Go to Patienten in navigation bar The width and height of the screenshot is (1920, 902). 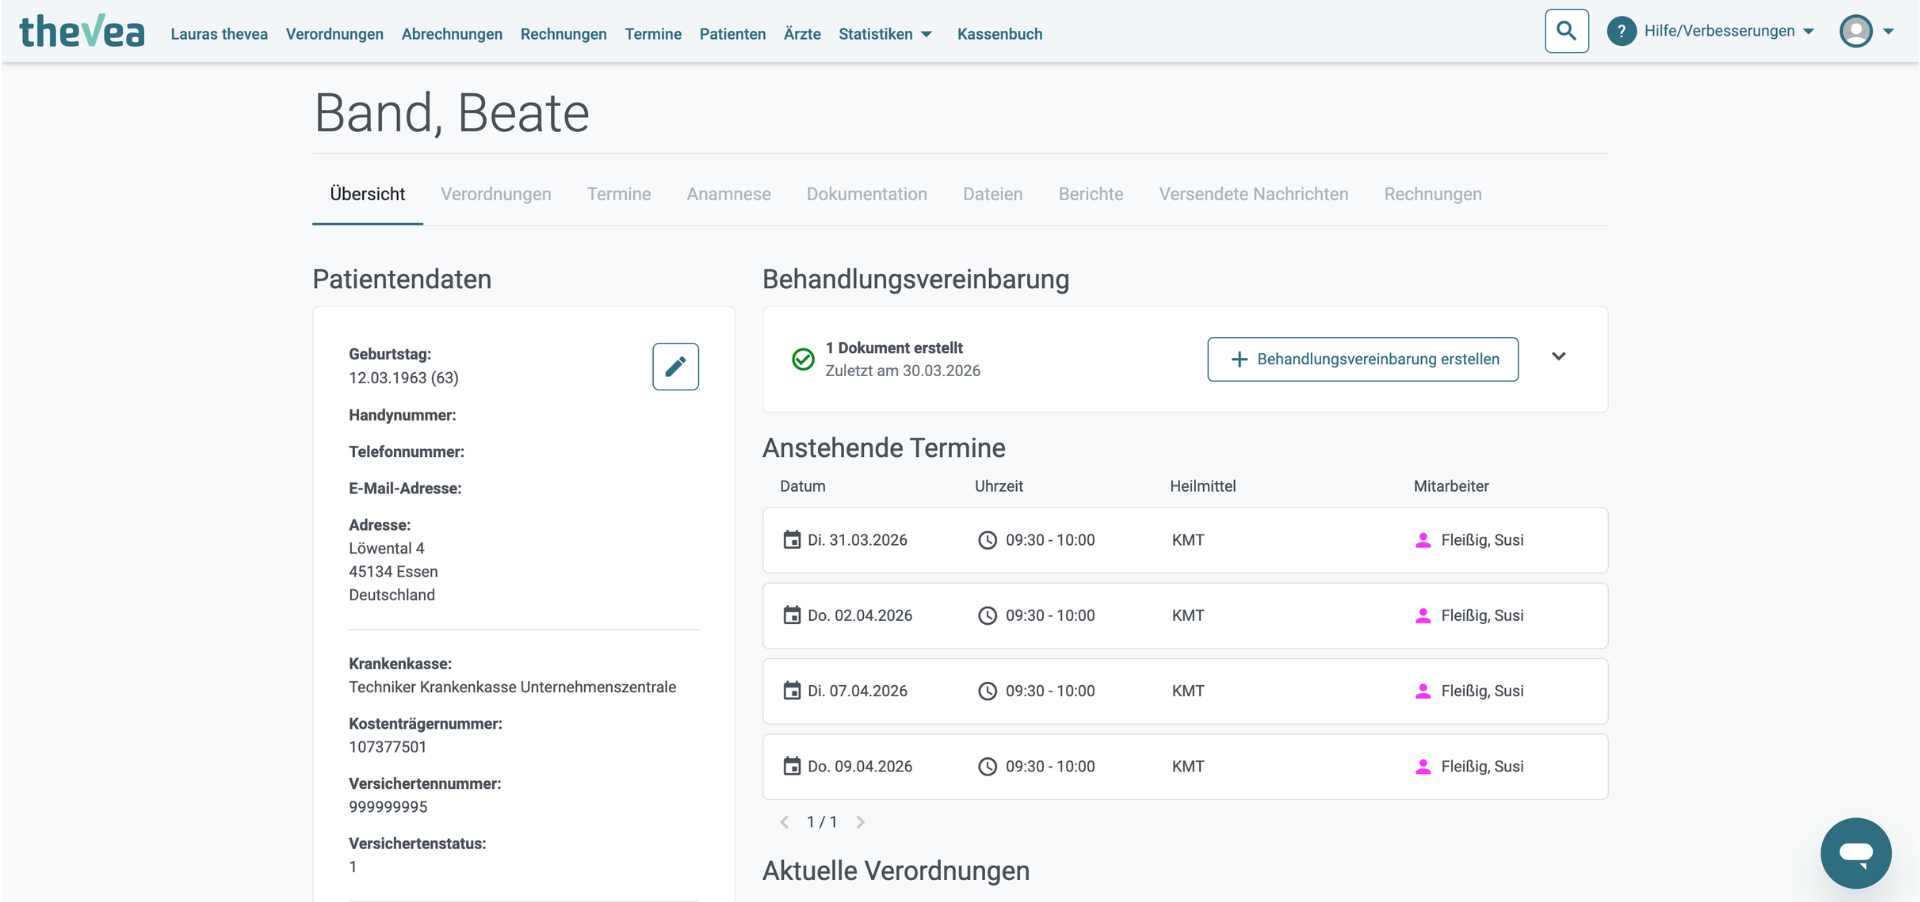[x=732, y=34]
